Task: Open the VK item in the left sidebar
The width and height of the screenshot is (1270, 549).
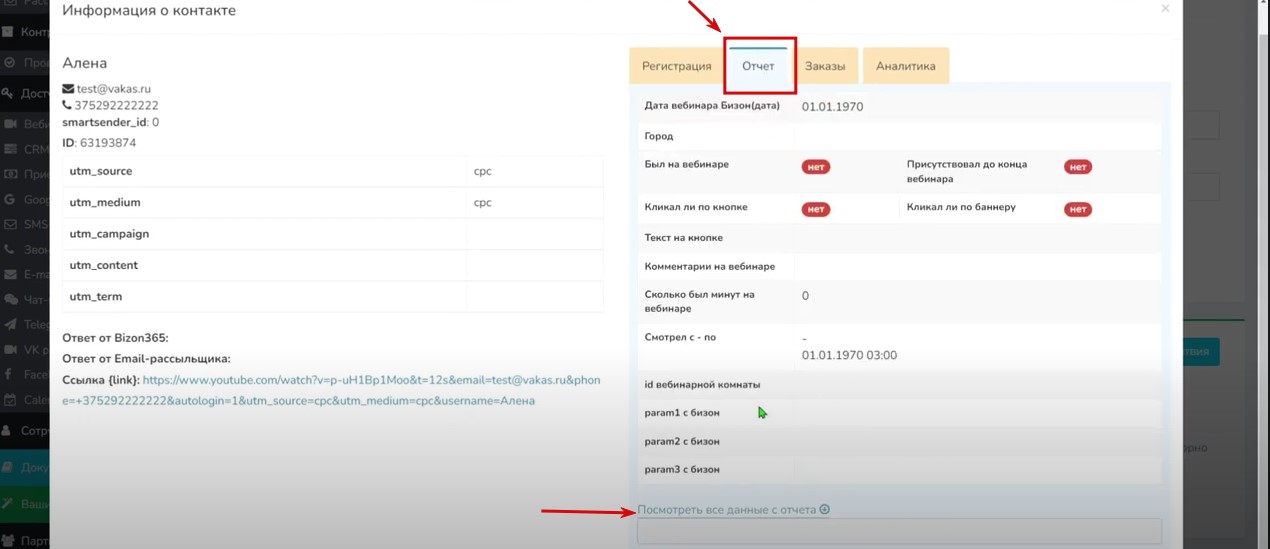Action: [10, 350]
